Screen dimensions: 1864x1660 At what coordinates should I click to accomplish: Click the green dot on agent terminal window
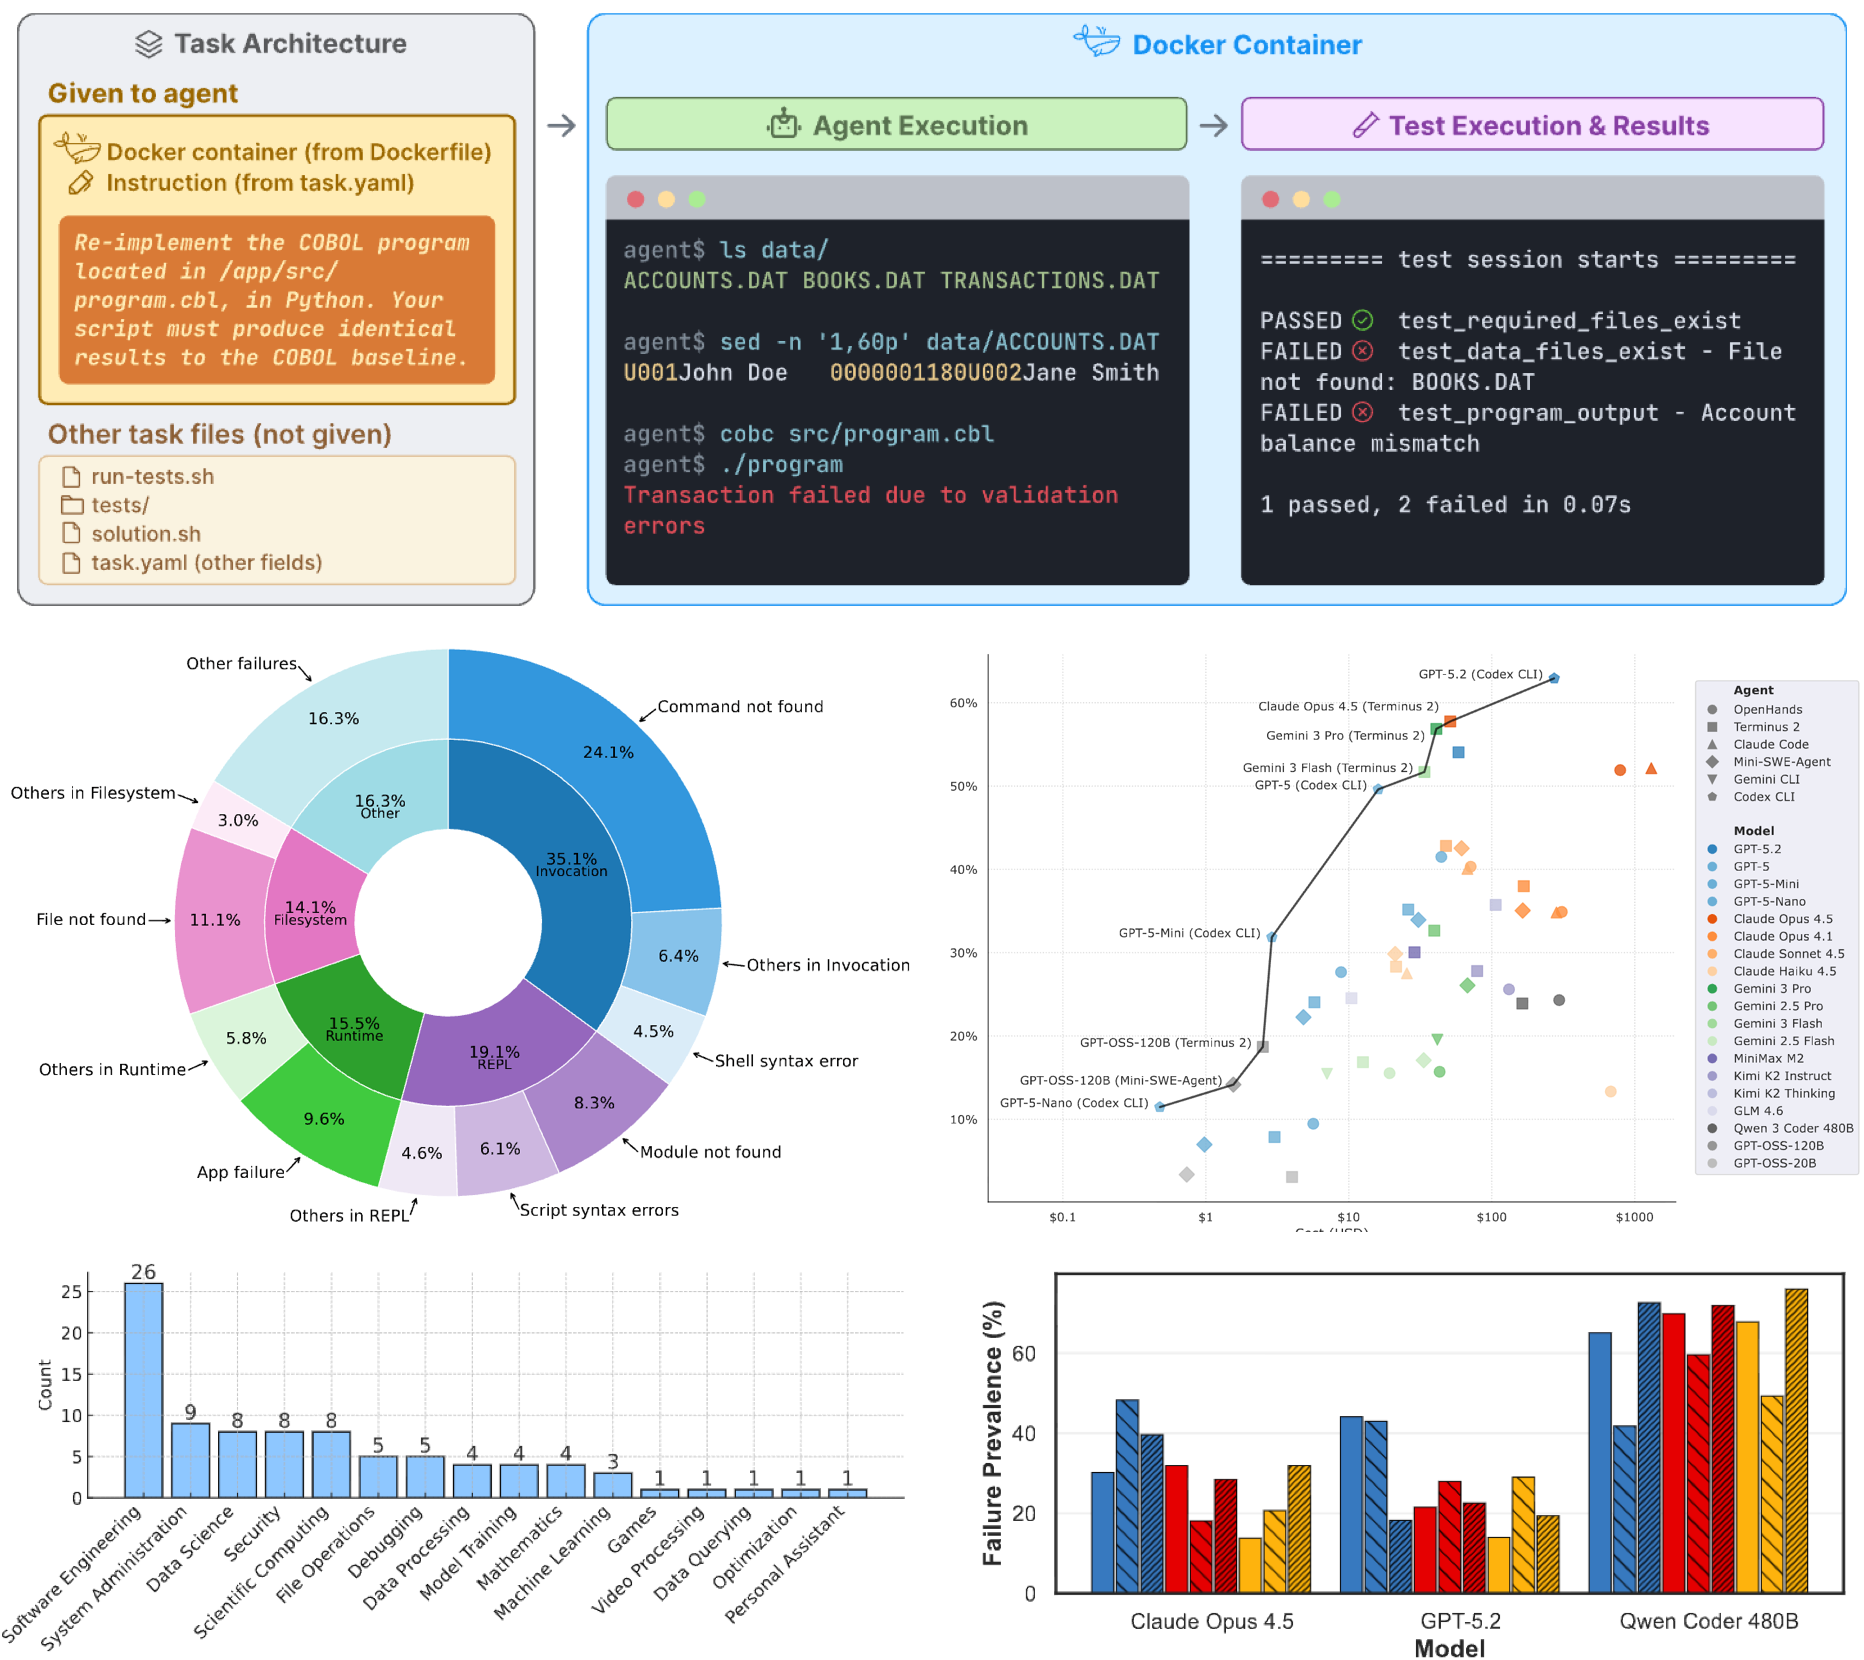[697, 199]
